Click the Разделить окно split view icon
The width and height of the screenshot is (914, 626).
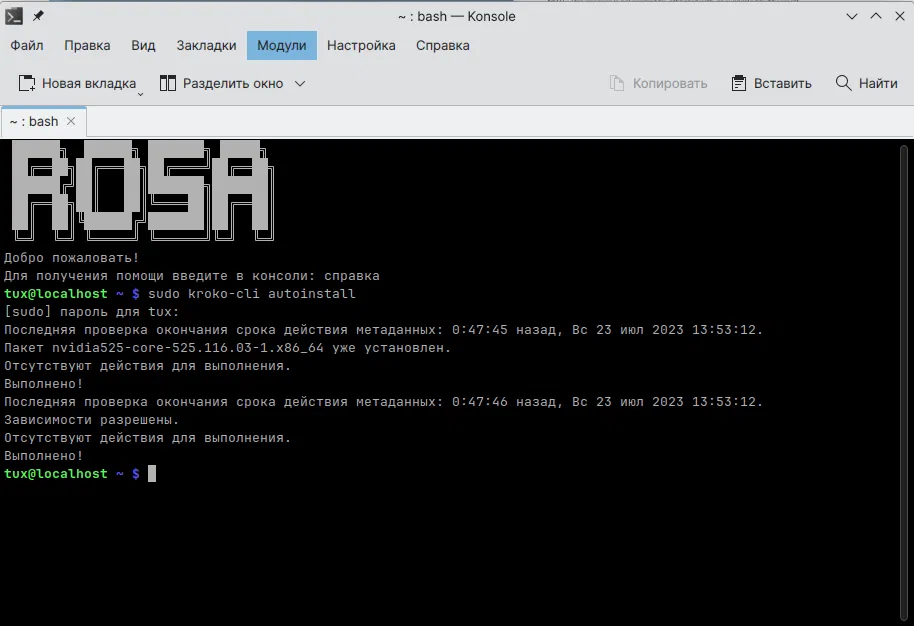tap(168, 83)
